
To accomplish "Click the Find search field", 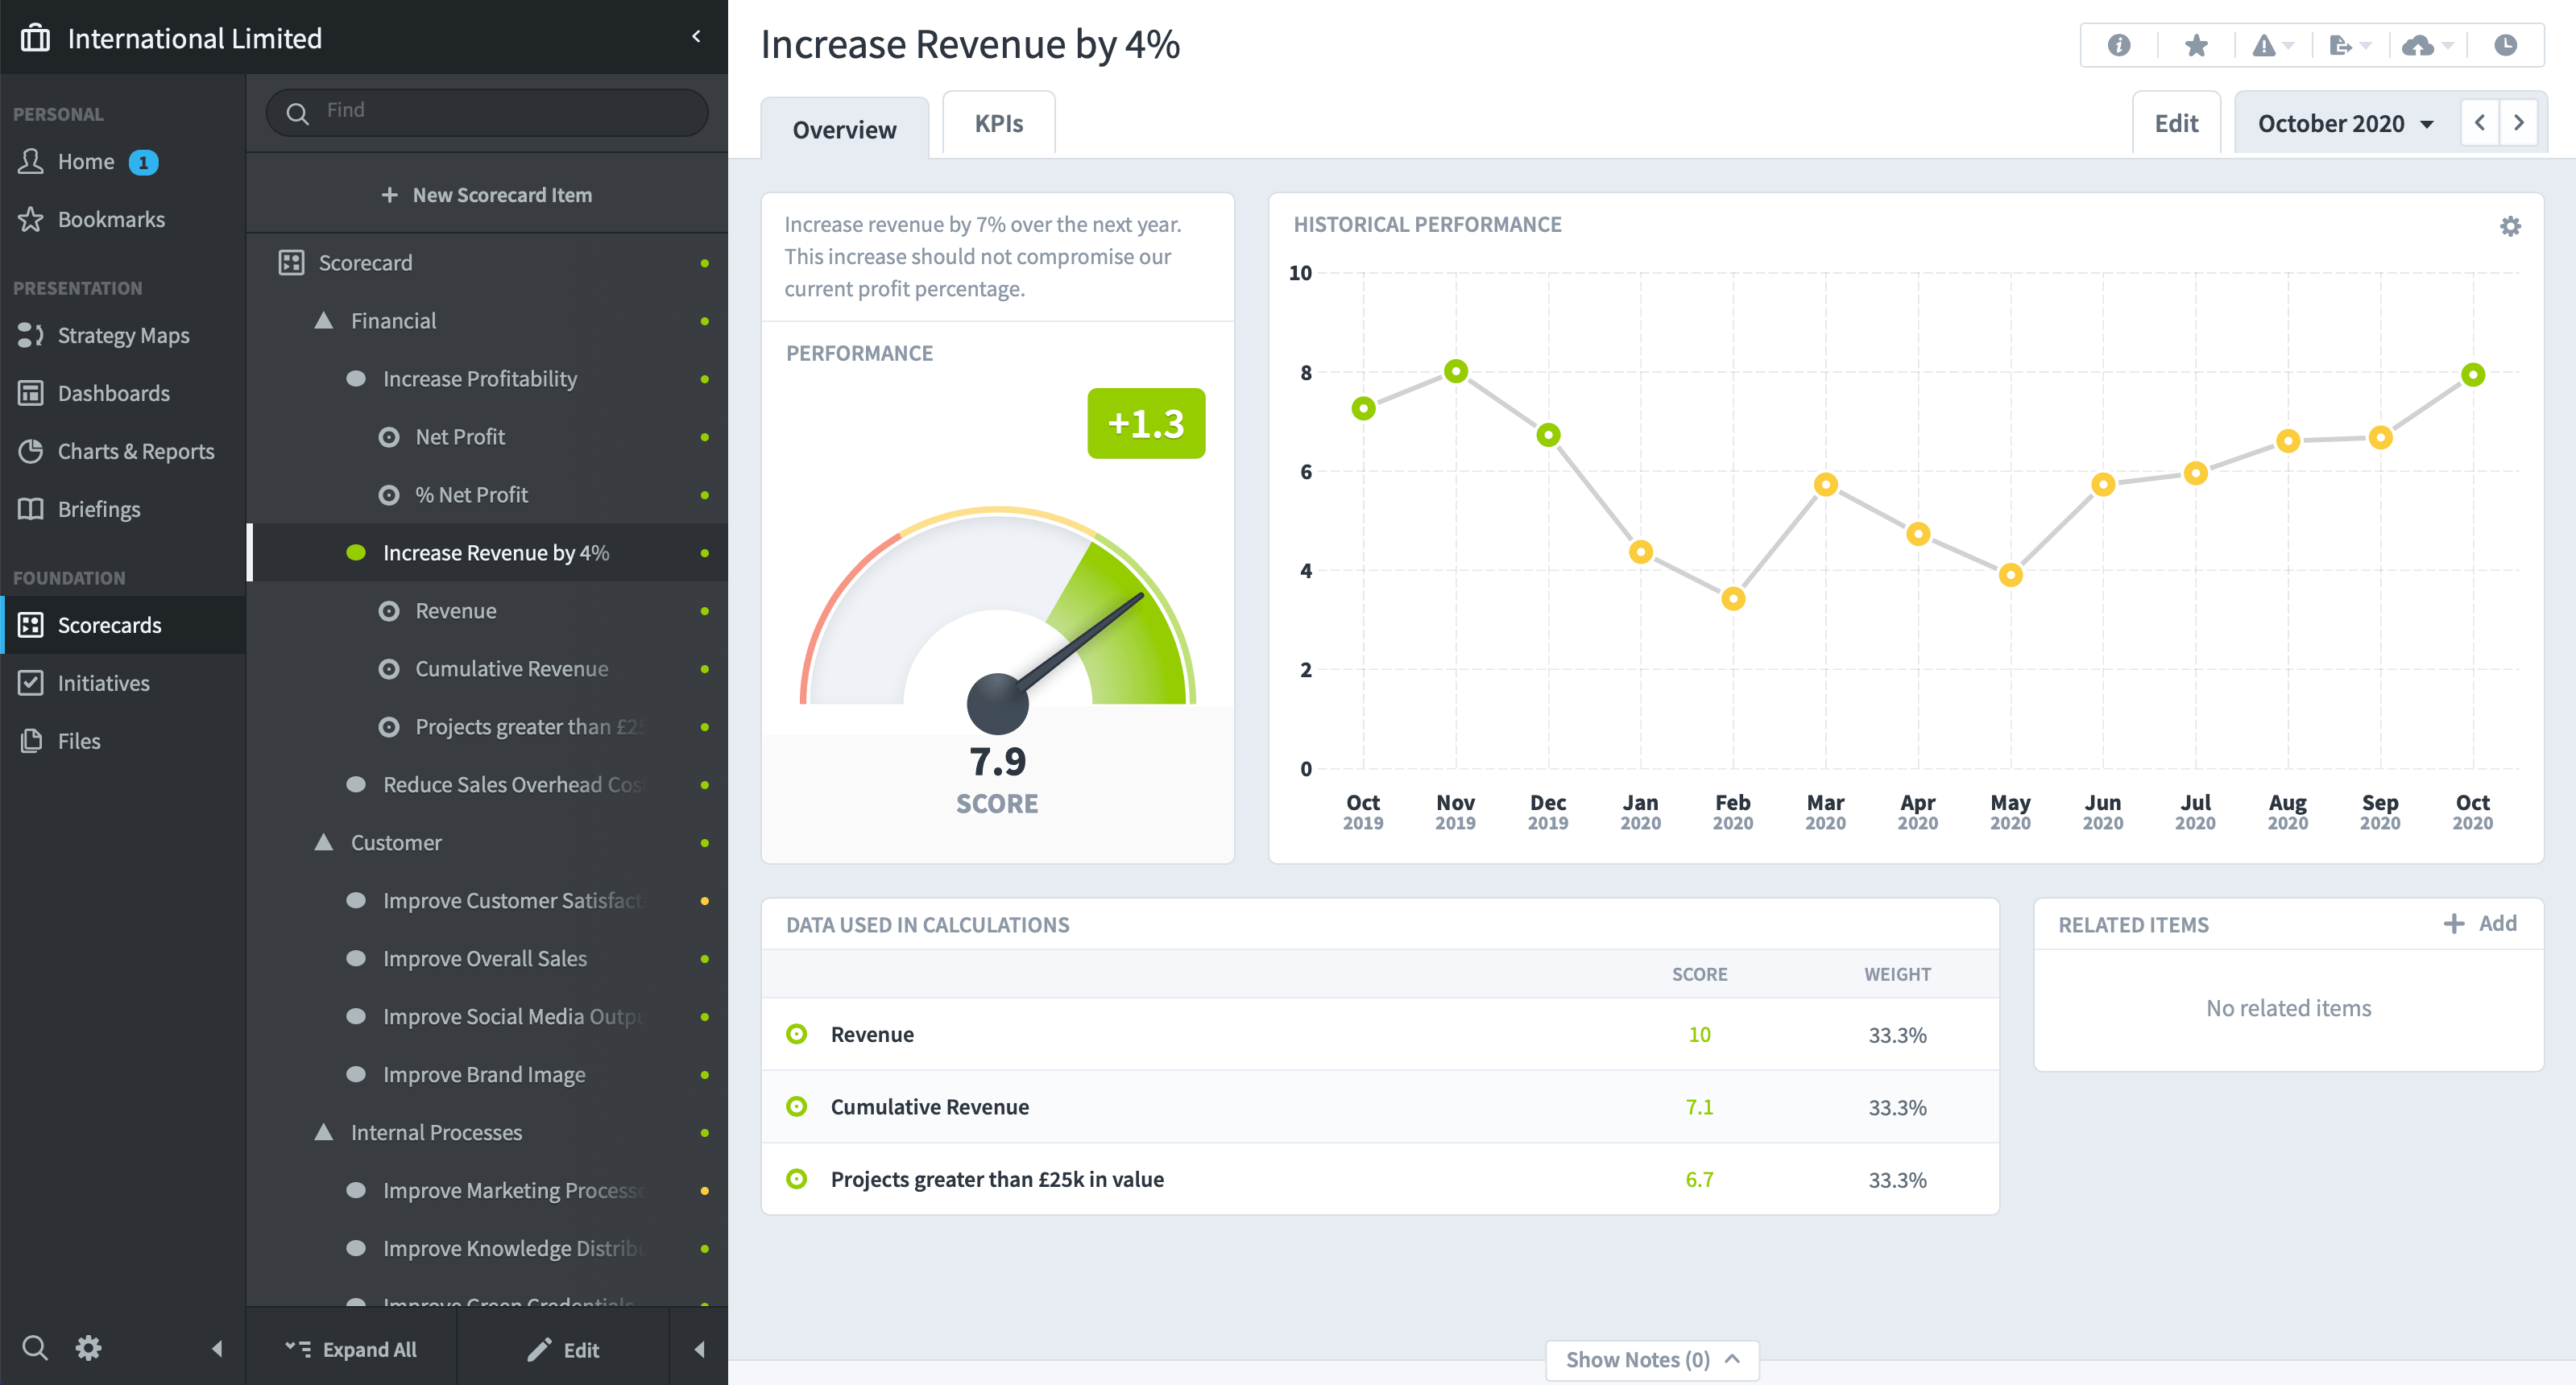I will click(487, 111).
